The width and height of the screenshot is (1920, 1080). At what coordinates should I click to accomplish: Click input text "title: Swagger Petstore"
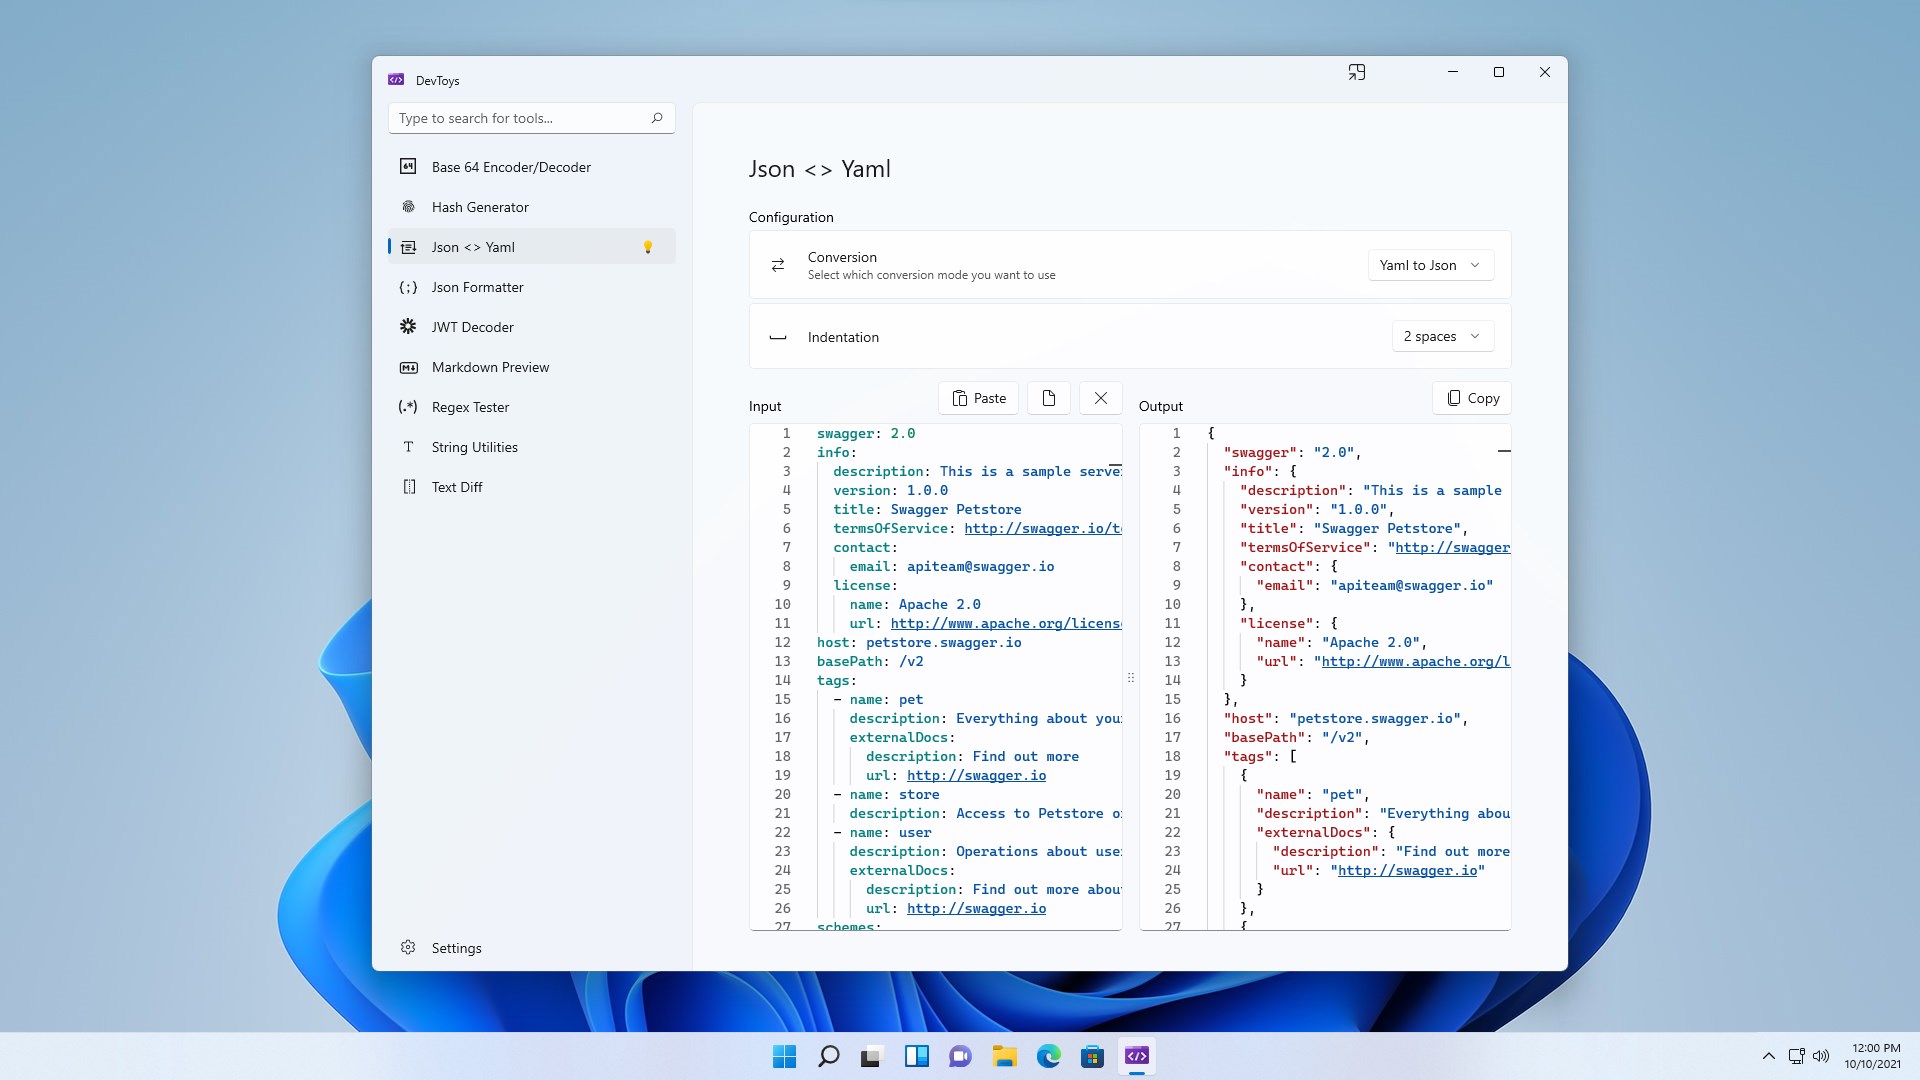point(927,509)
